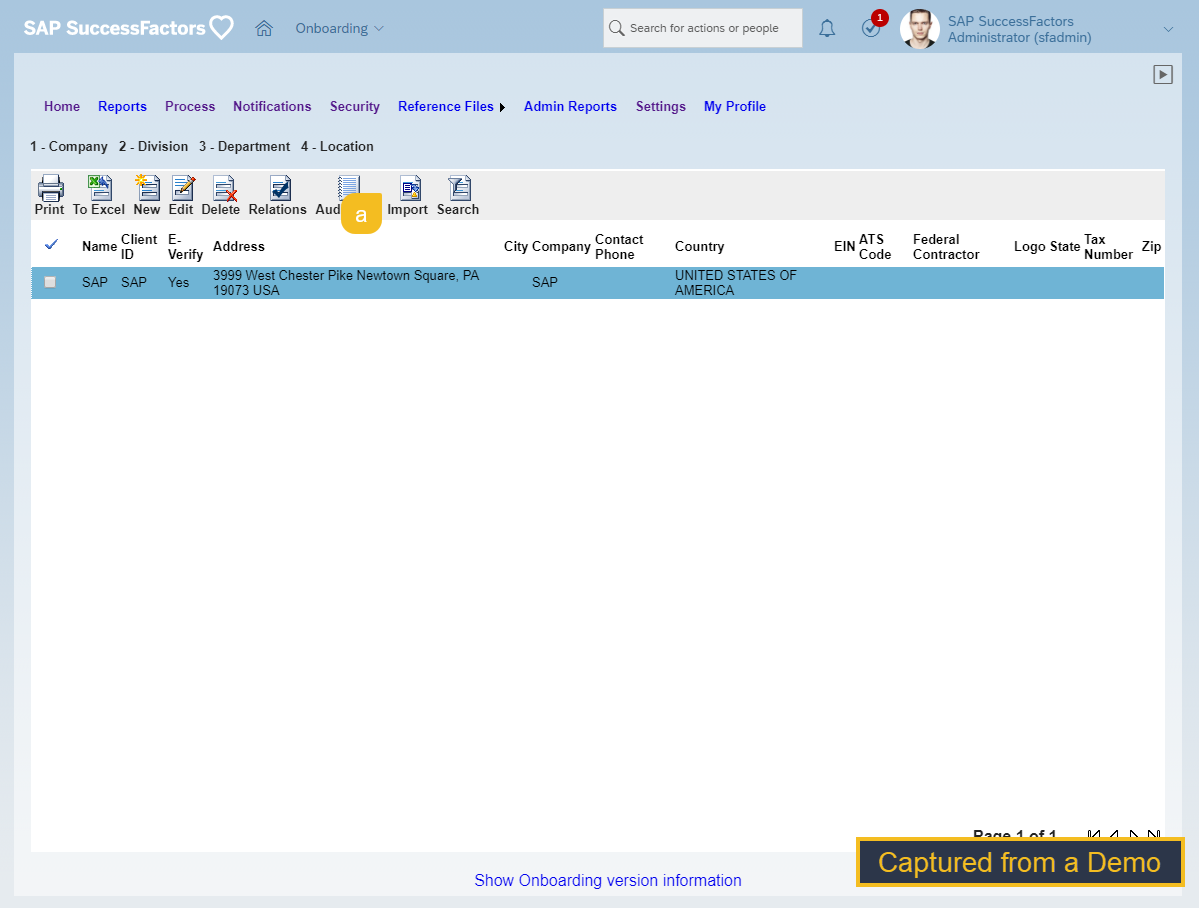Create a record with the New icon

coord(147,188)
